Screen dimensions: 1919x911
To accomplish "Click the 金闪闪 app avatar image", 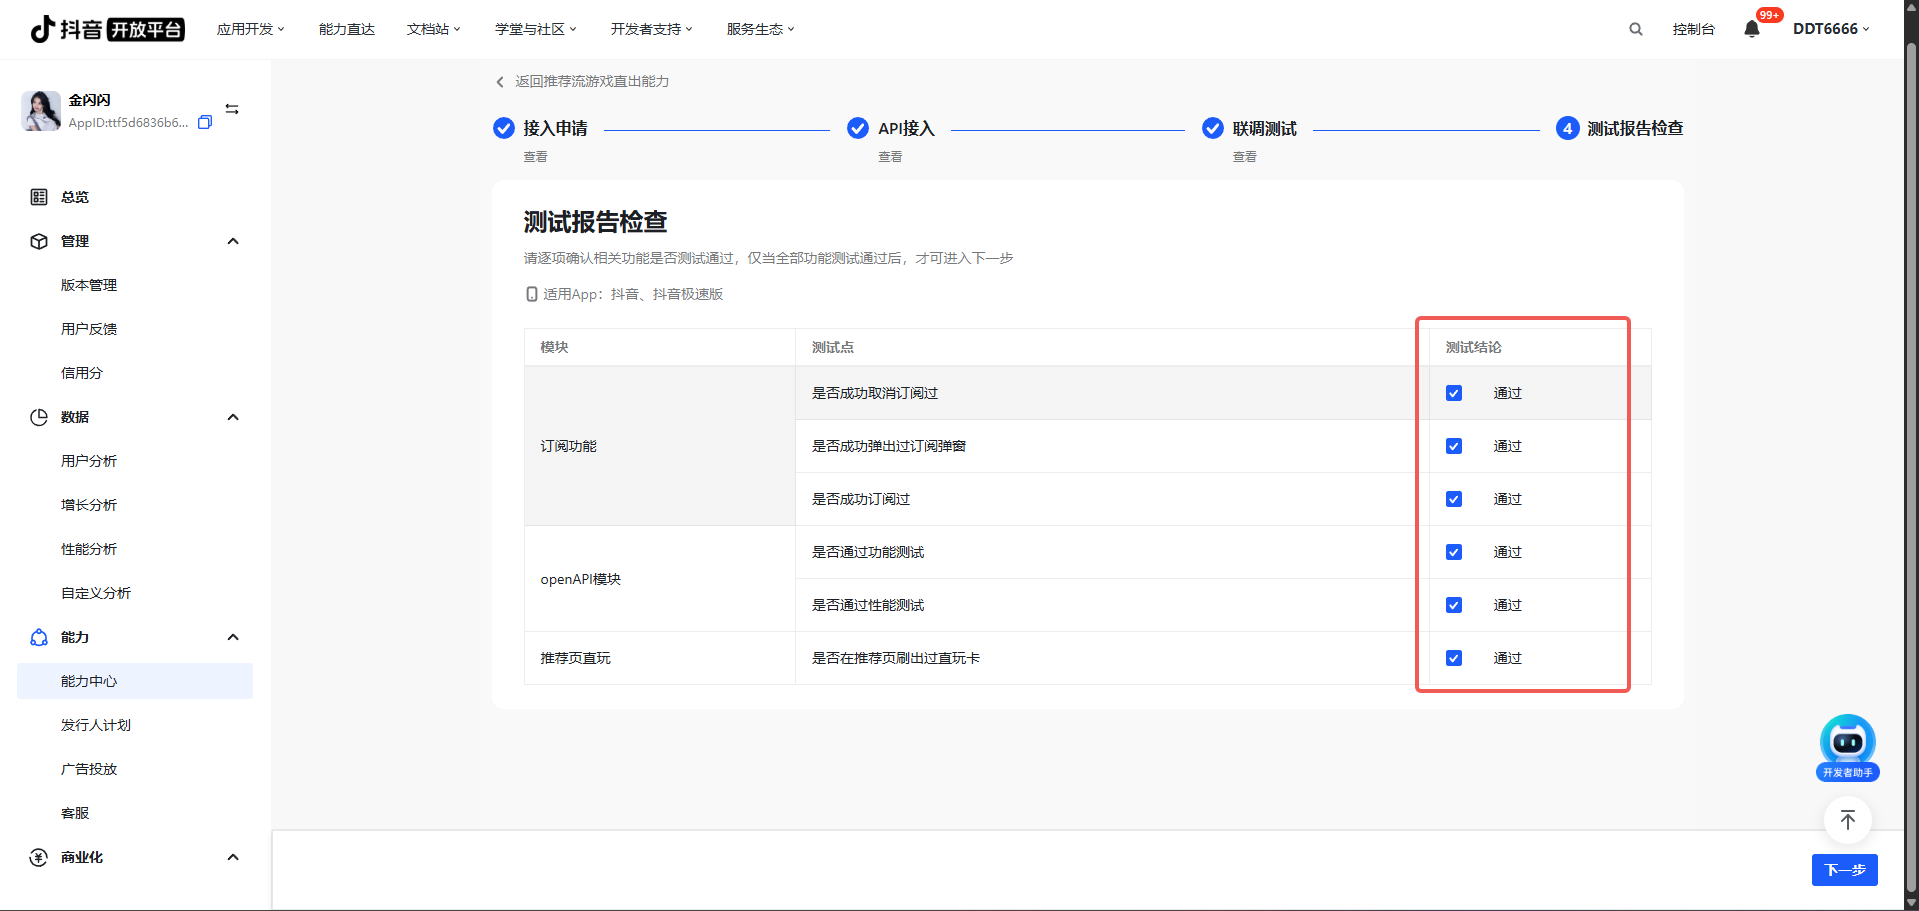I will [41, 111].
